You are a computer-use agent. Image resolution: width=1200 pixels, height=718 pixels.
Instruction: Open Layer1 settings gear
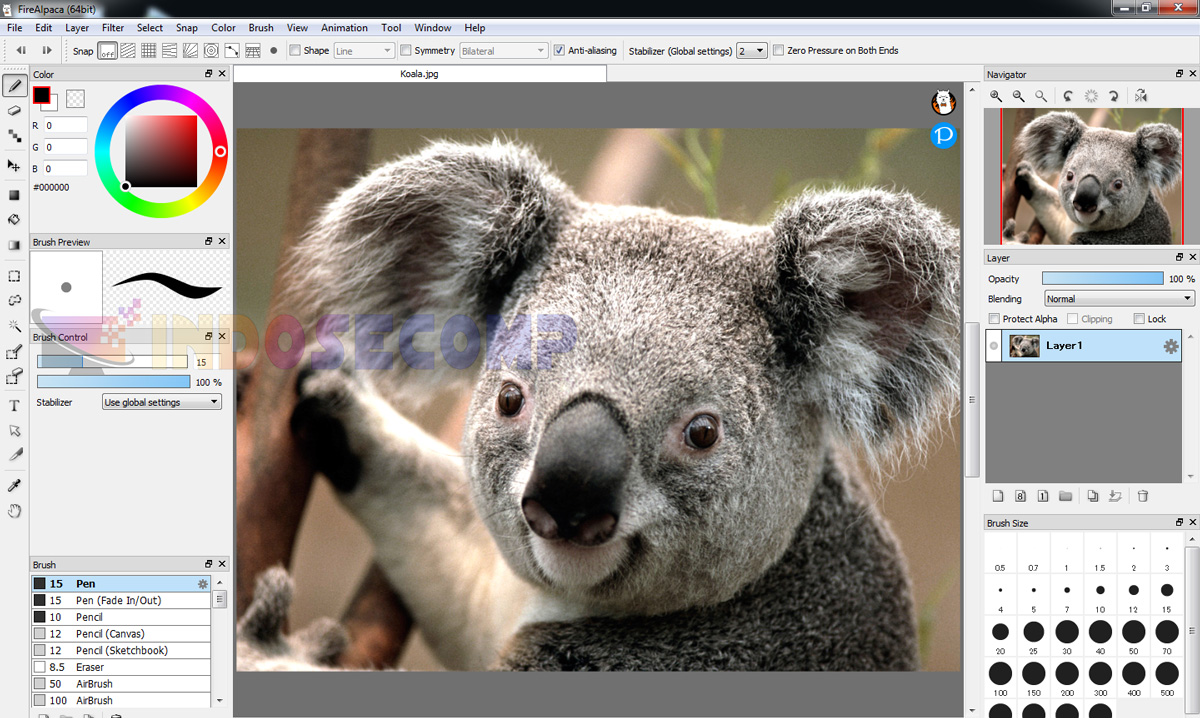(x=1170, y=346)
